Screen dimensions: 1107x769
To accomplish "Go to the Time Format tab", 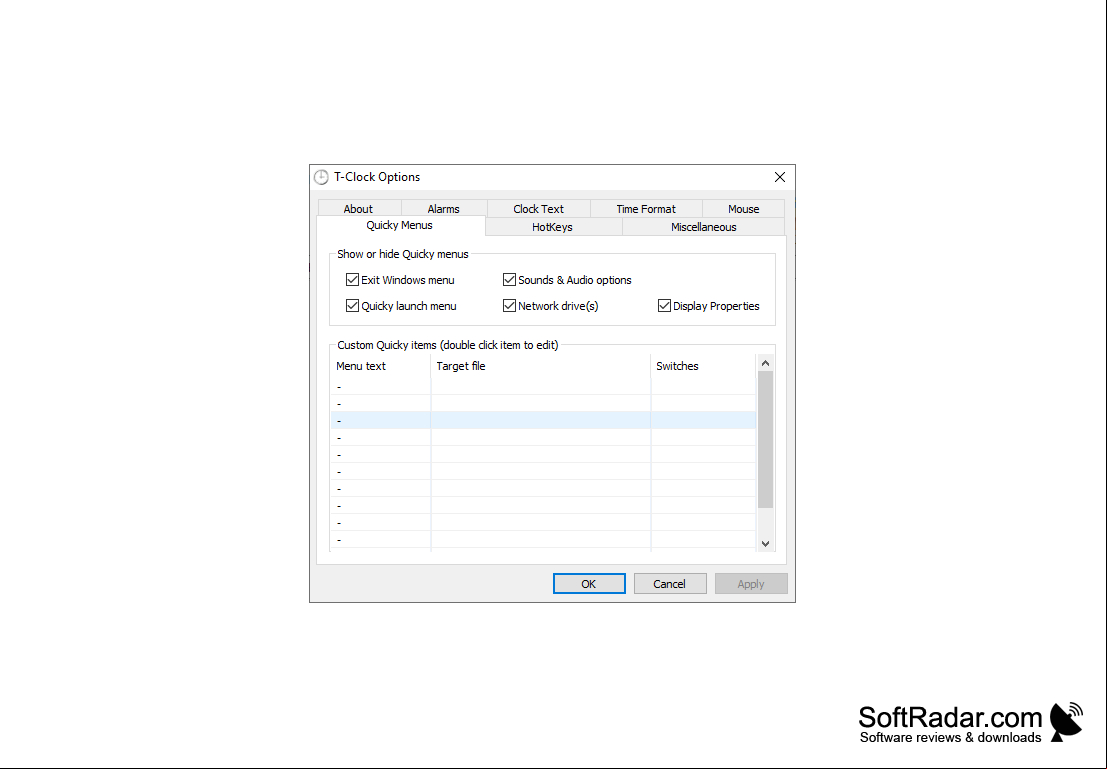I will (645, 209).
